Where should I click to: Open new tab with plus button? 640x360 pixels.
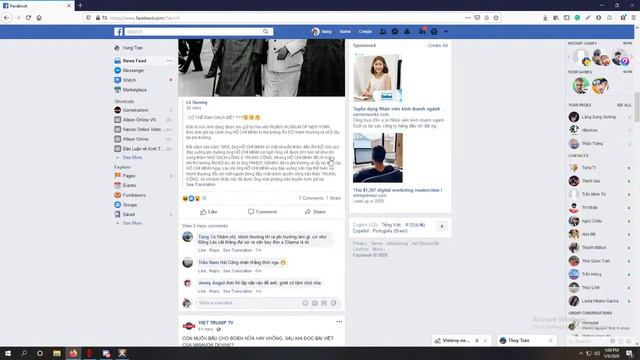(x=80, y=6)
